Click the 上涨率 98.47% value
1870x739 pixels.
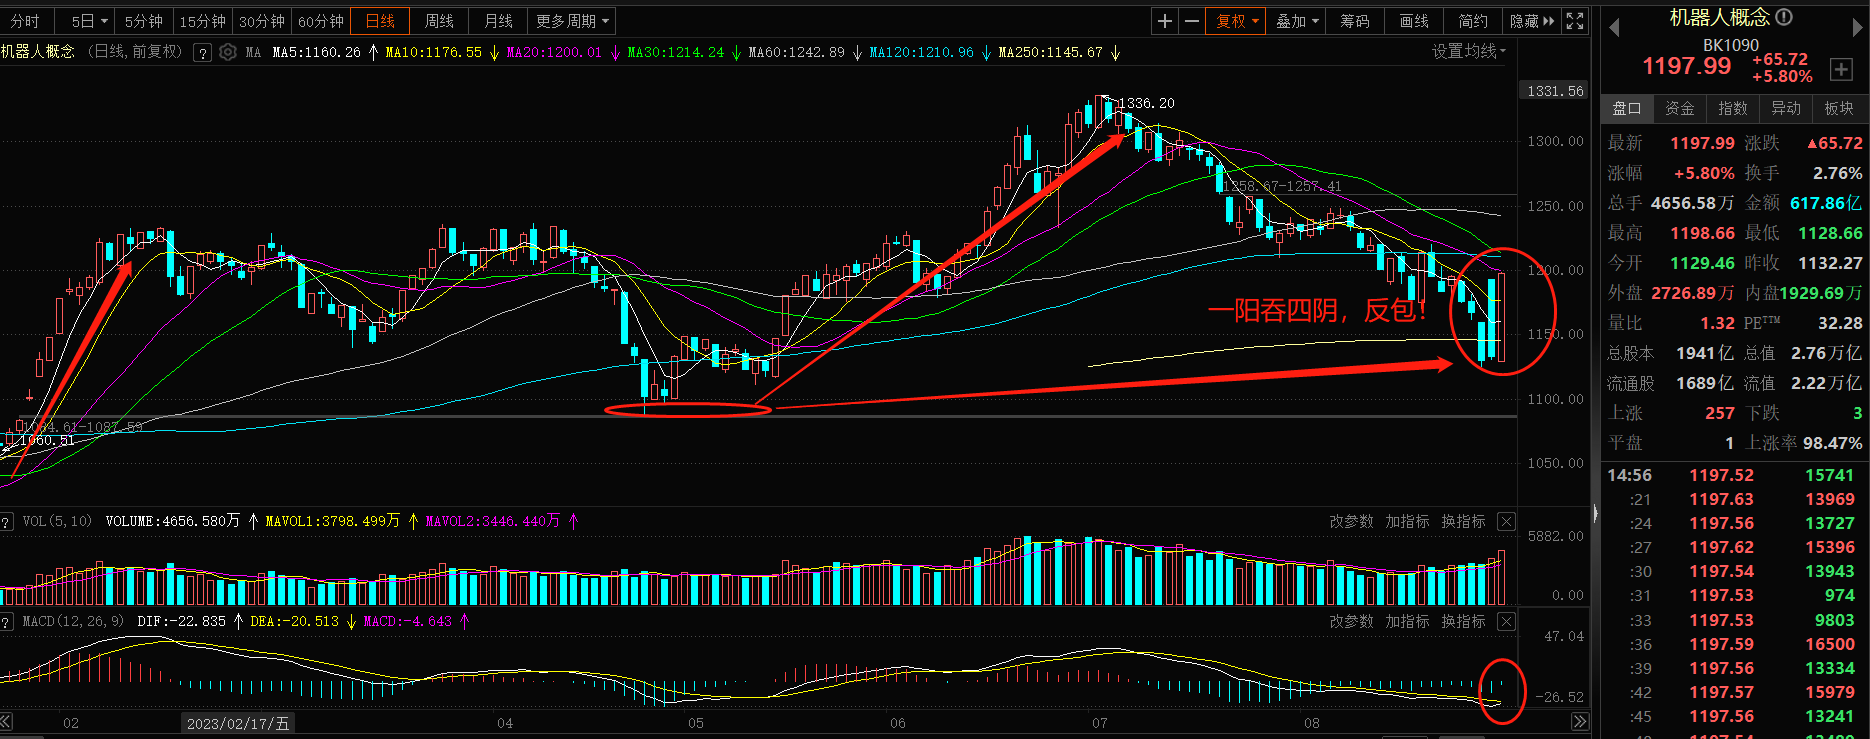[1832, 443]
